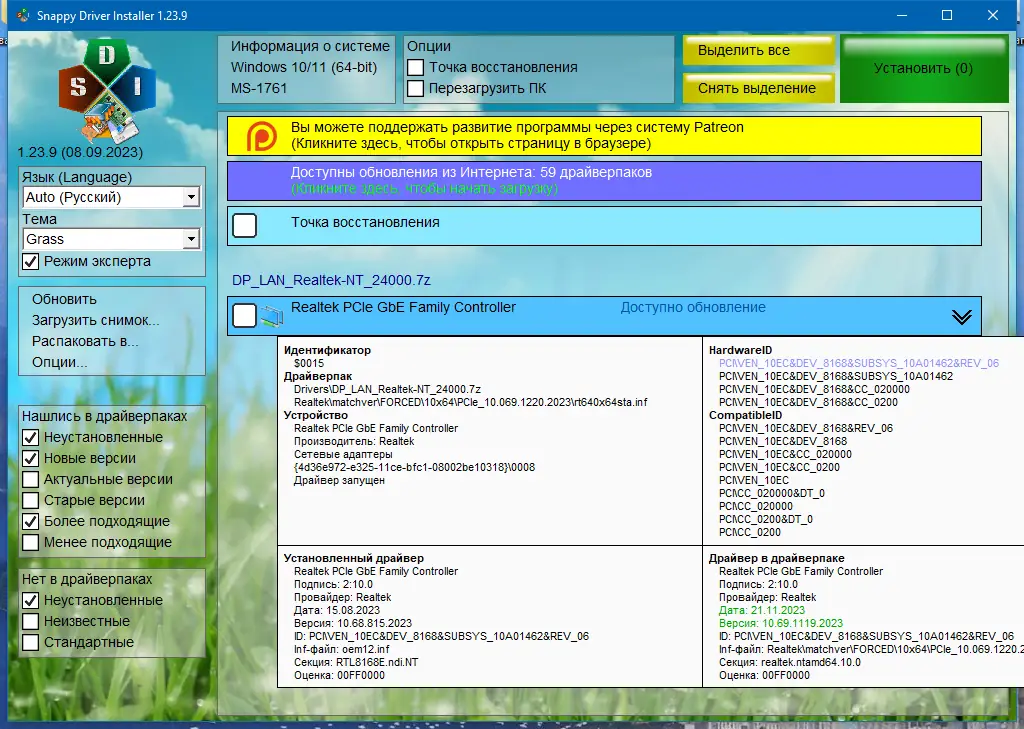Image resolution: width=1024 pixels, height=729 pixels.
Task: Click Загрузить снимок... menu item
Action: click(x=95, y=320)
